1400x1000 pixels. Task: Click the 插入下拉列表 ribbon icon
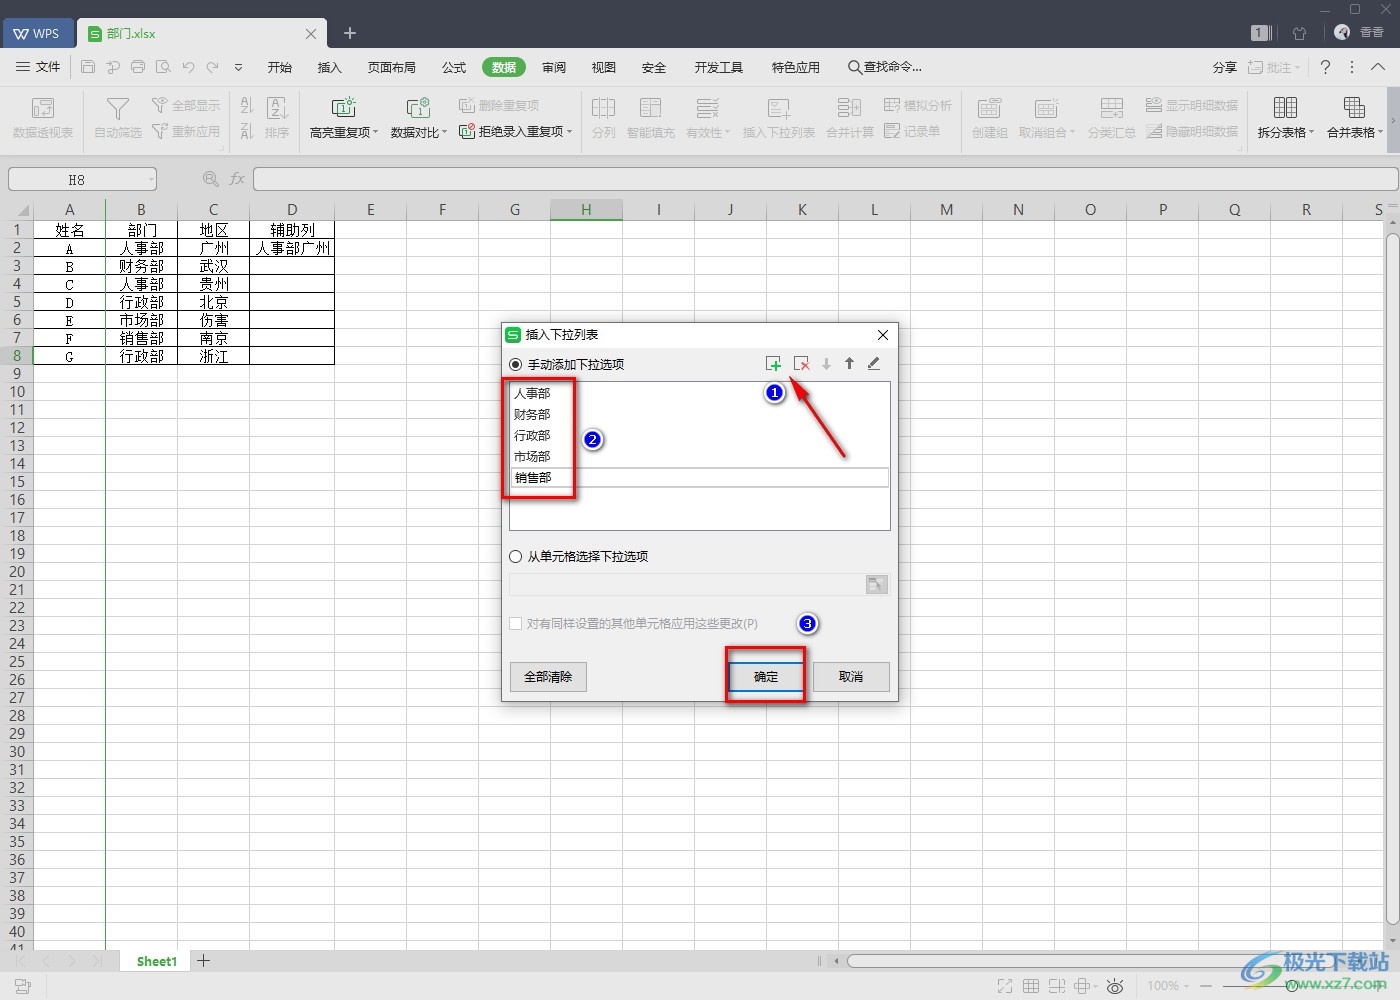point(779,108)
